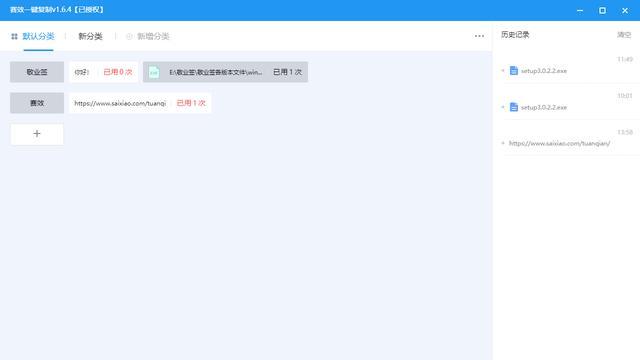Click the plus icon beside 新增分类
This screenshot has height=360, width=640.
click(x=129, y=36)
